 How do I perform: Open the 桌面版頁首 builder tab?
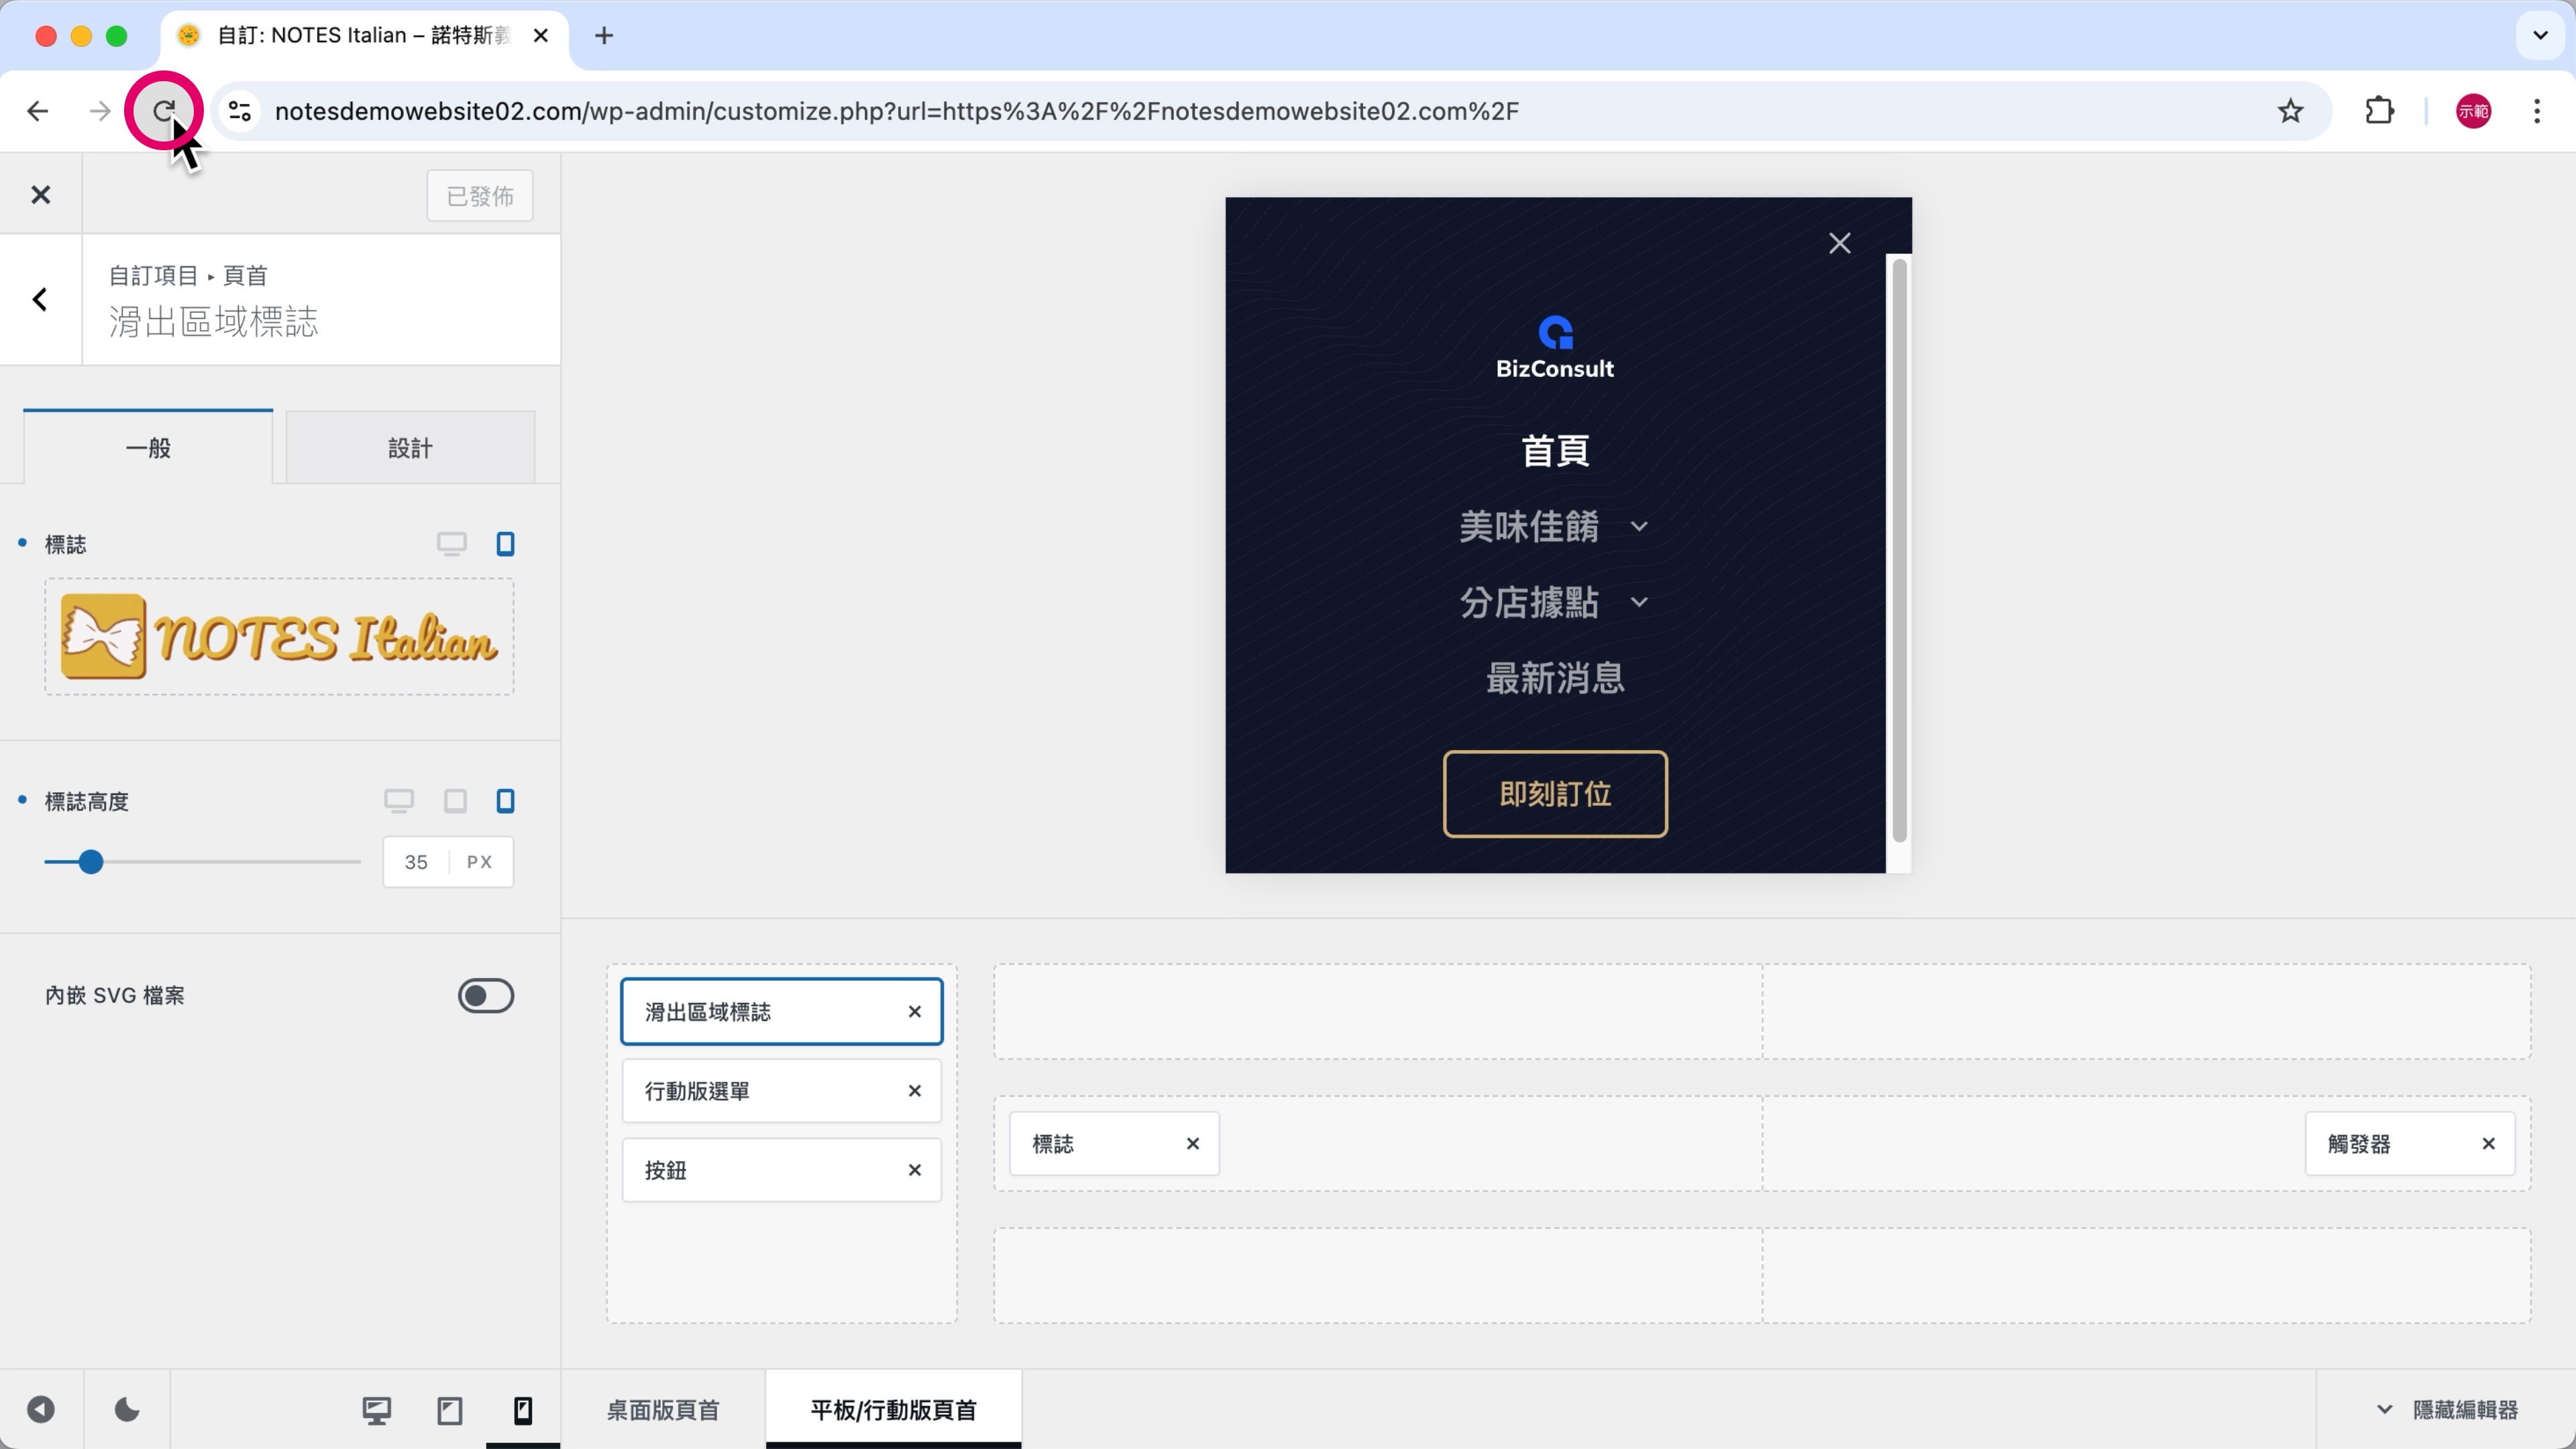(663, 1410)
